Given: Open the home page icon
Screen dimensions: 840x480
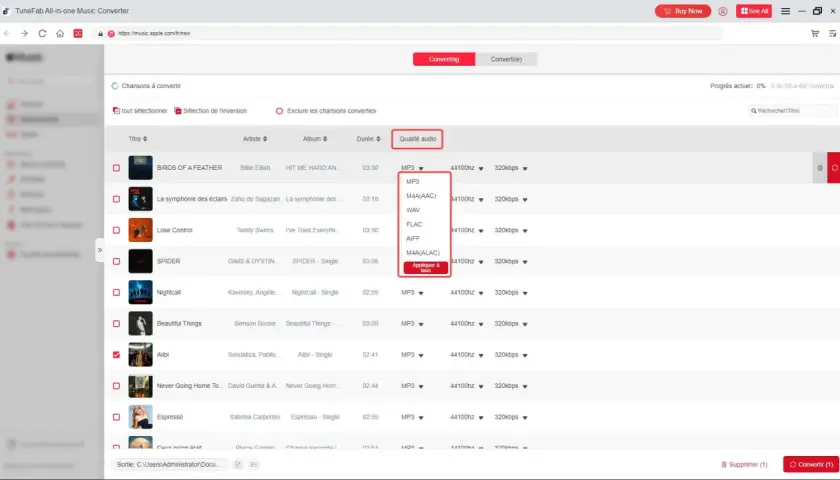Looking at the screenshot, I should [60, 33].
